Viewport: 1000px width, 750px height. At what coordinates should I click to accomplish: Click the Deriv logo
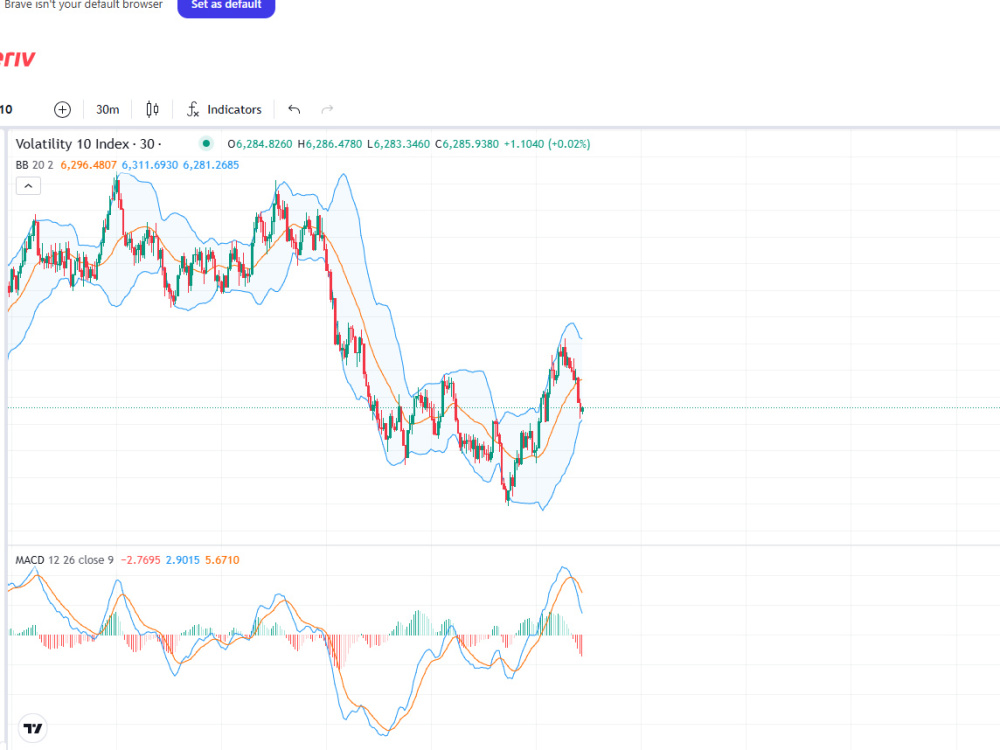17,59
